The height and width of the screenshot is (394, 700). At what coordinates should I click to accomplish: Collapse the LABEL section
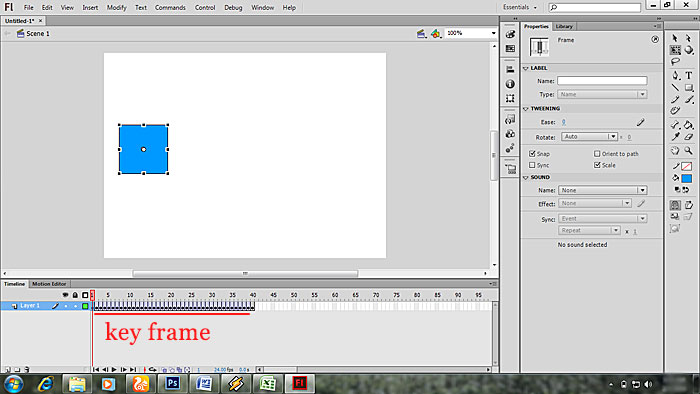[526, 68]
